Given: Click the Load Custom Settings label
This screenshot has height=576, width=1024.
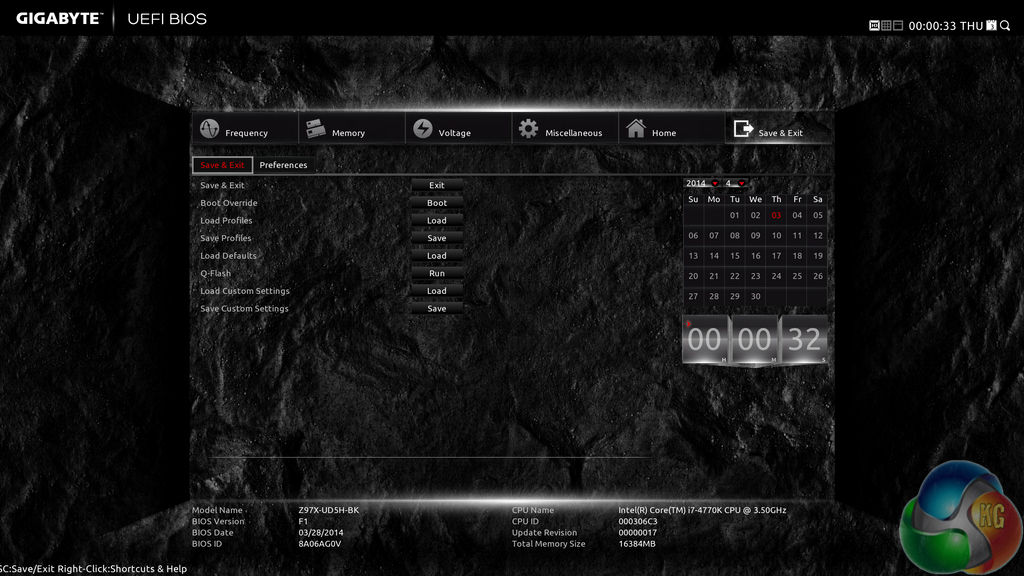Looking at the screenshot, I should (x=244, y=291).
